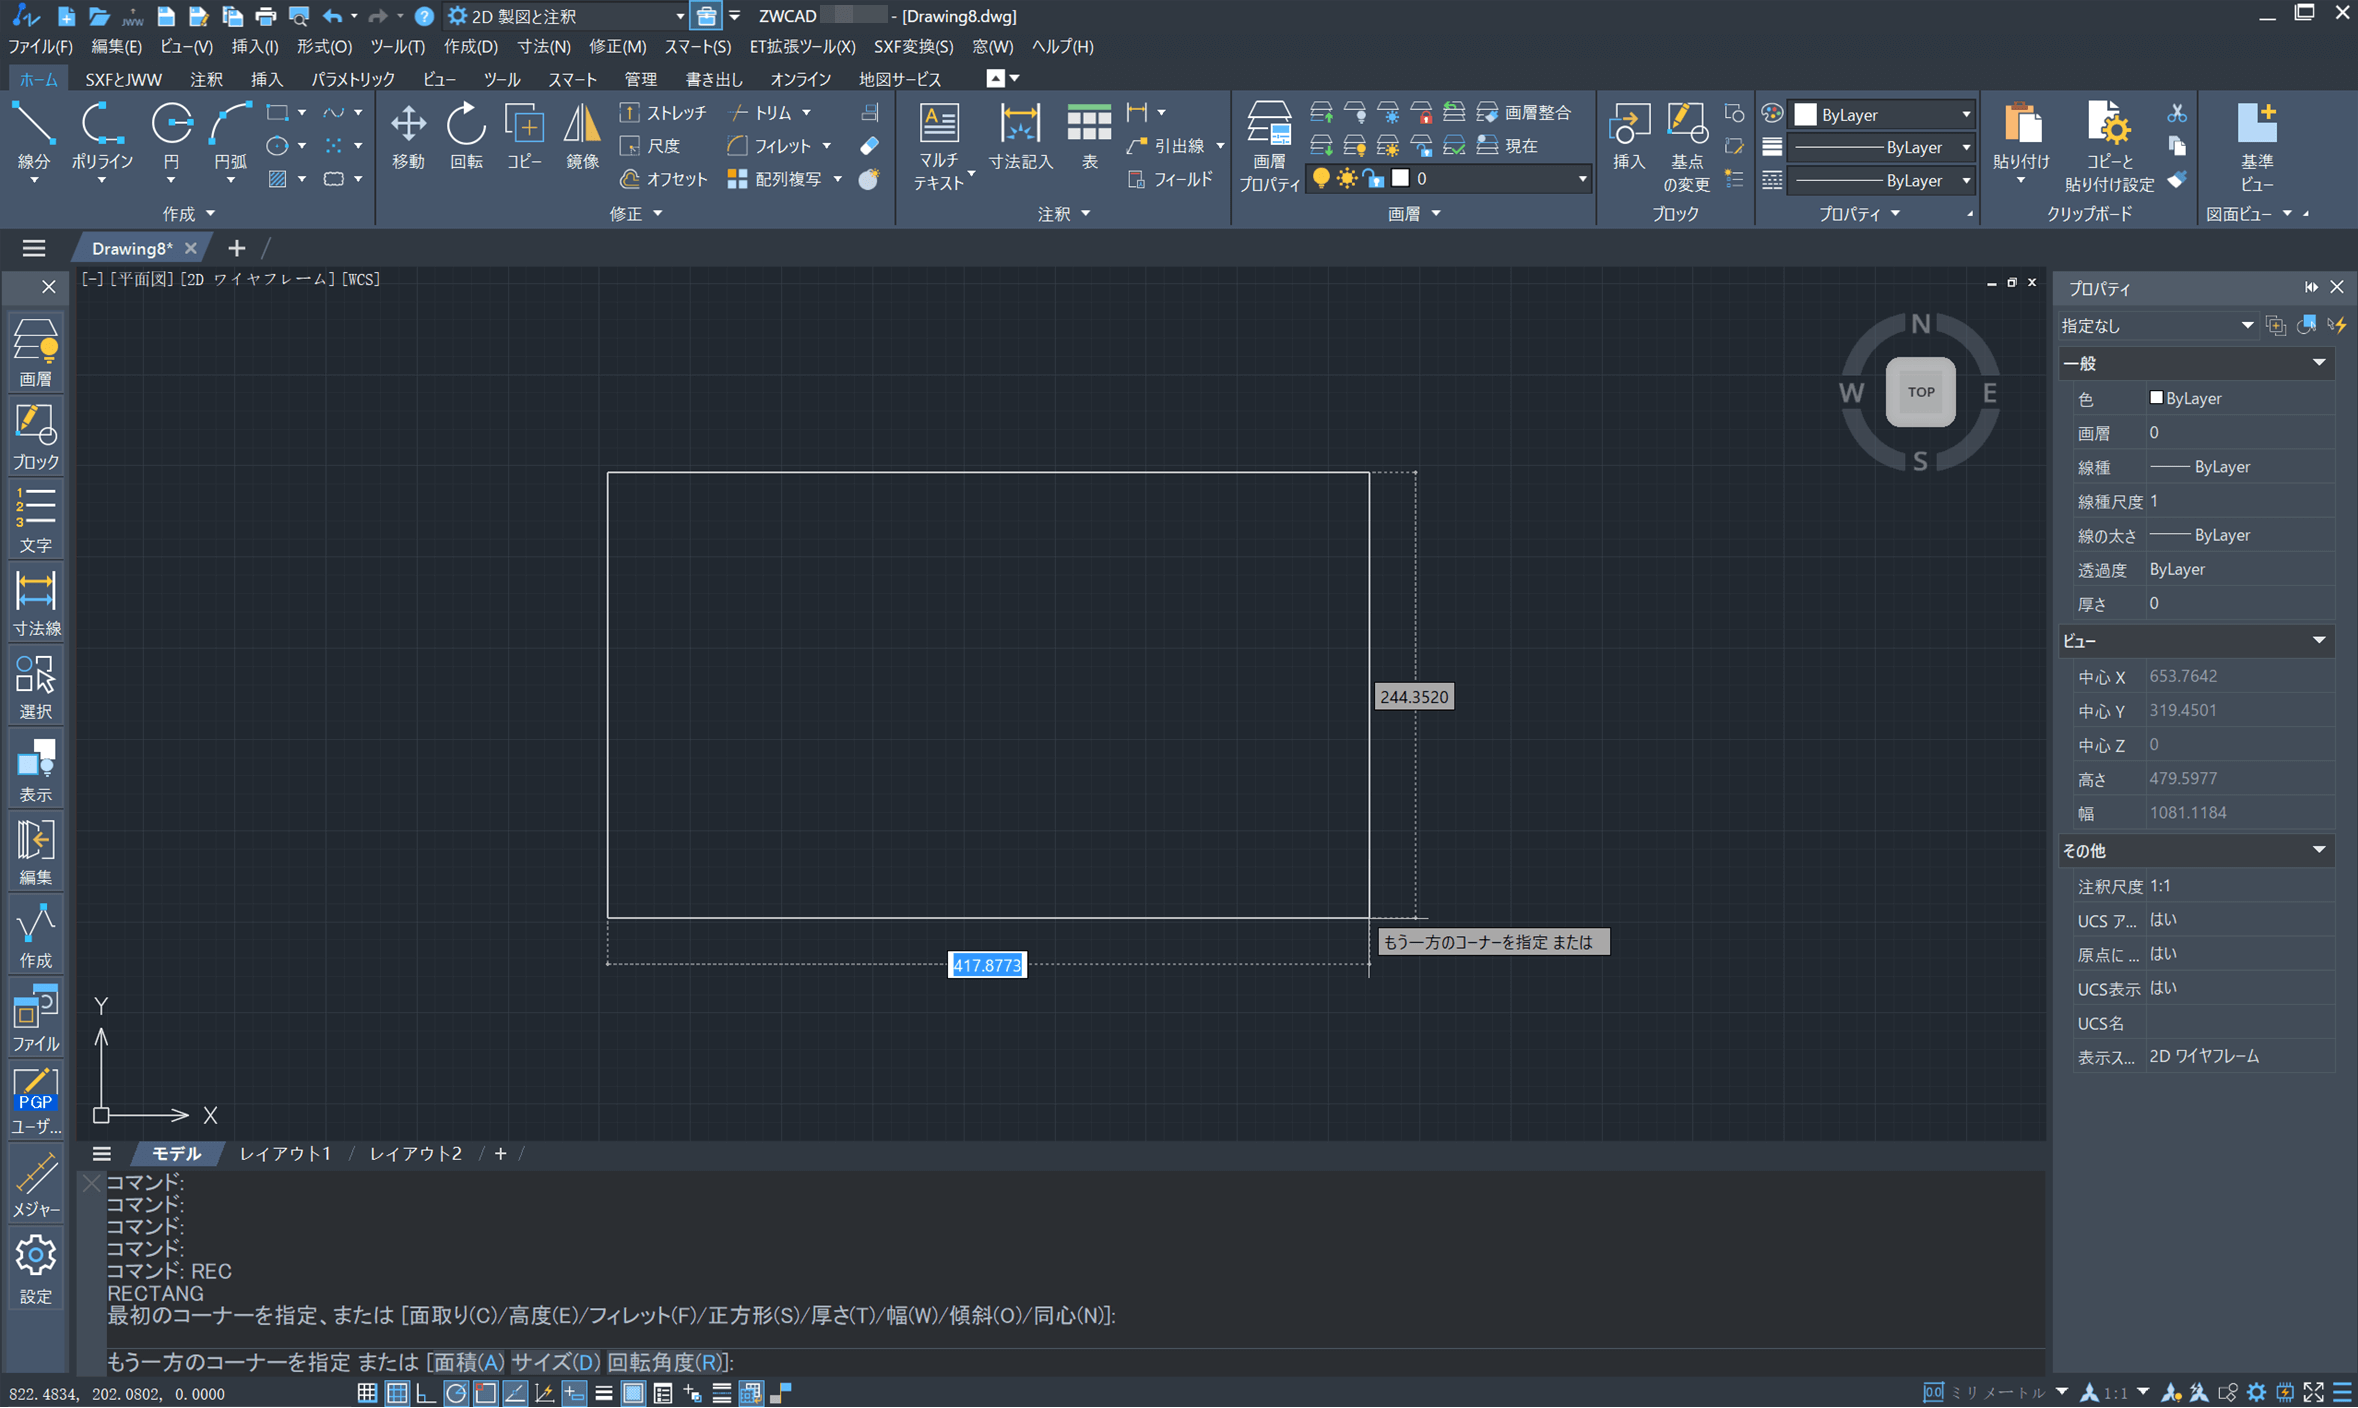Viewport: 2358px width, 1408px height.
Task: Toggle object snap tracking in status bar
Action: (515, 1393)
